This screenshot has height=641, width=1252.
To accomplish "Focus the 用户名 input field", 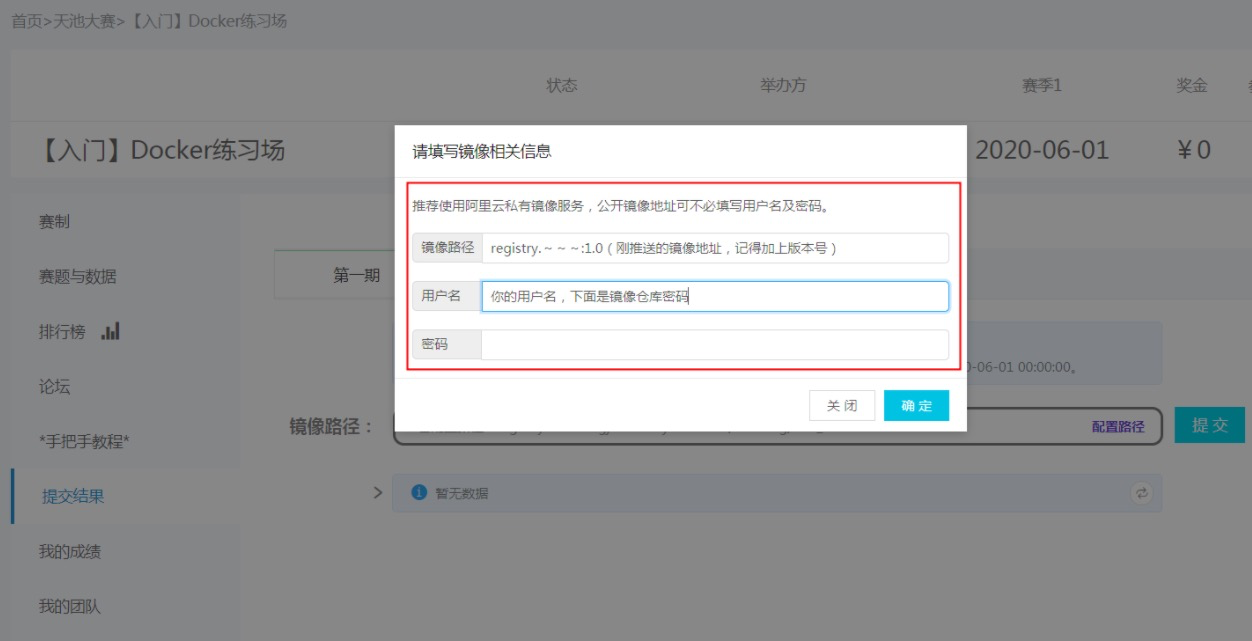I will pyautogui.click(x=714, y=296).
